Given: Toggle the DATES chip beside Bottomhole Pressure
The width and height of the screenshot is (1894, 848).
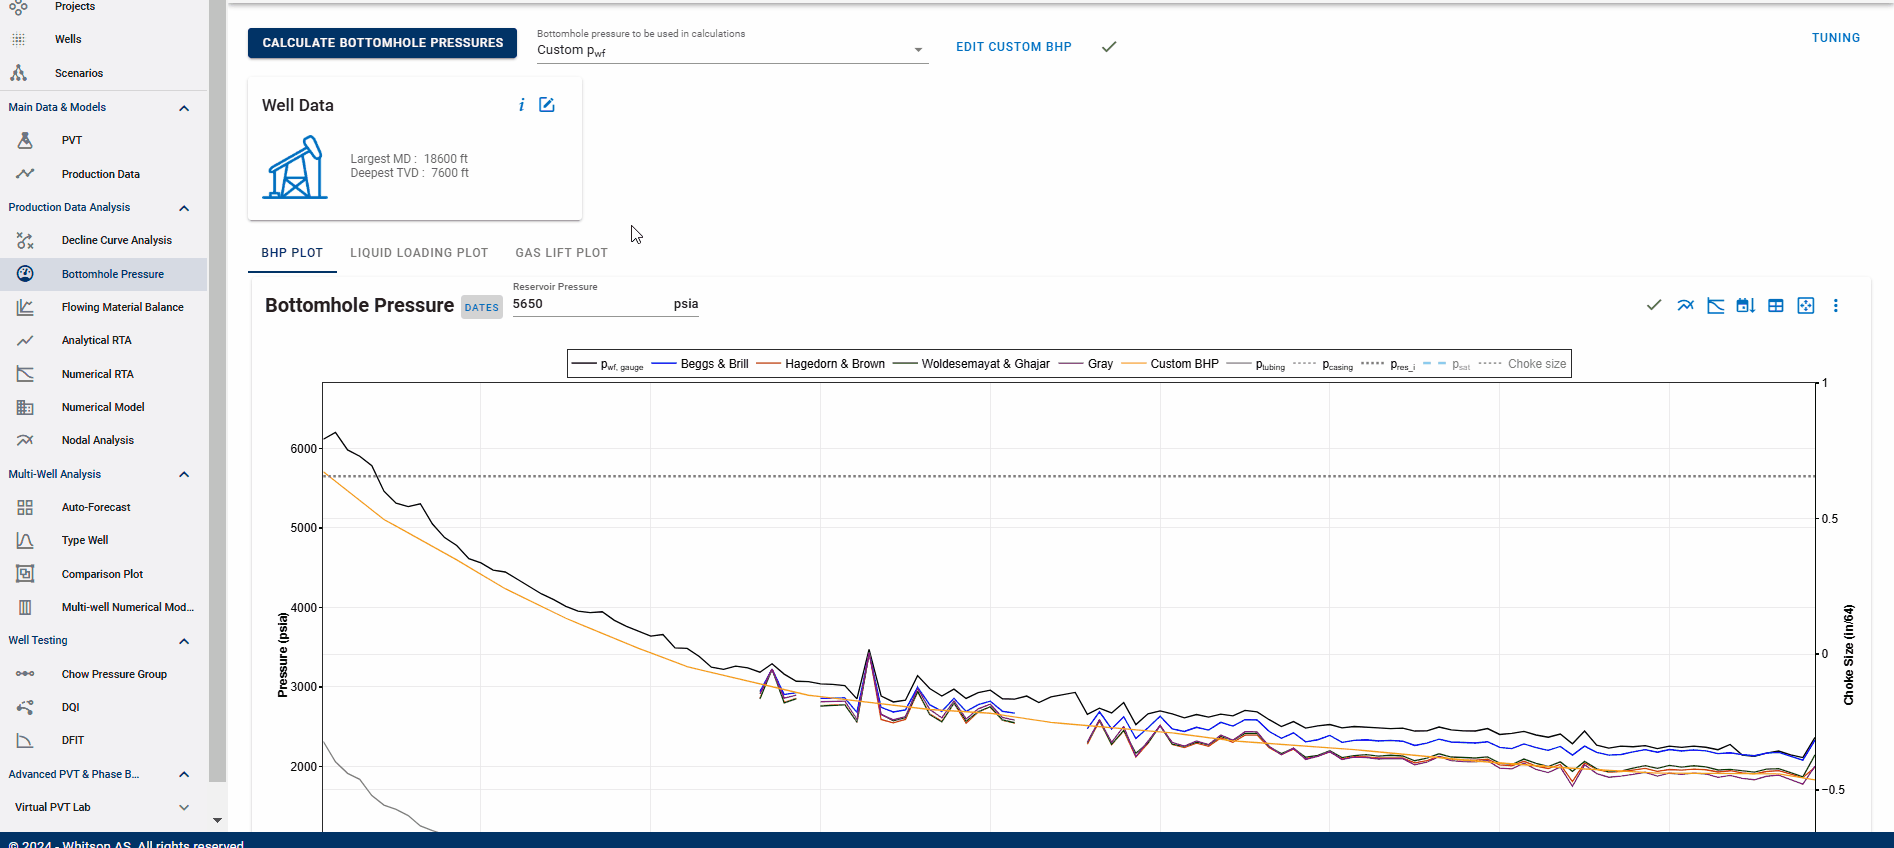Looking at the screenshot, I should point(481,308).
